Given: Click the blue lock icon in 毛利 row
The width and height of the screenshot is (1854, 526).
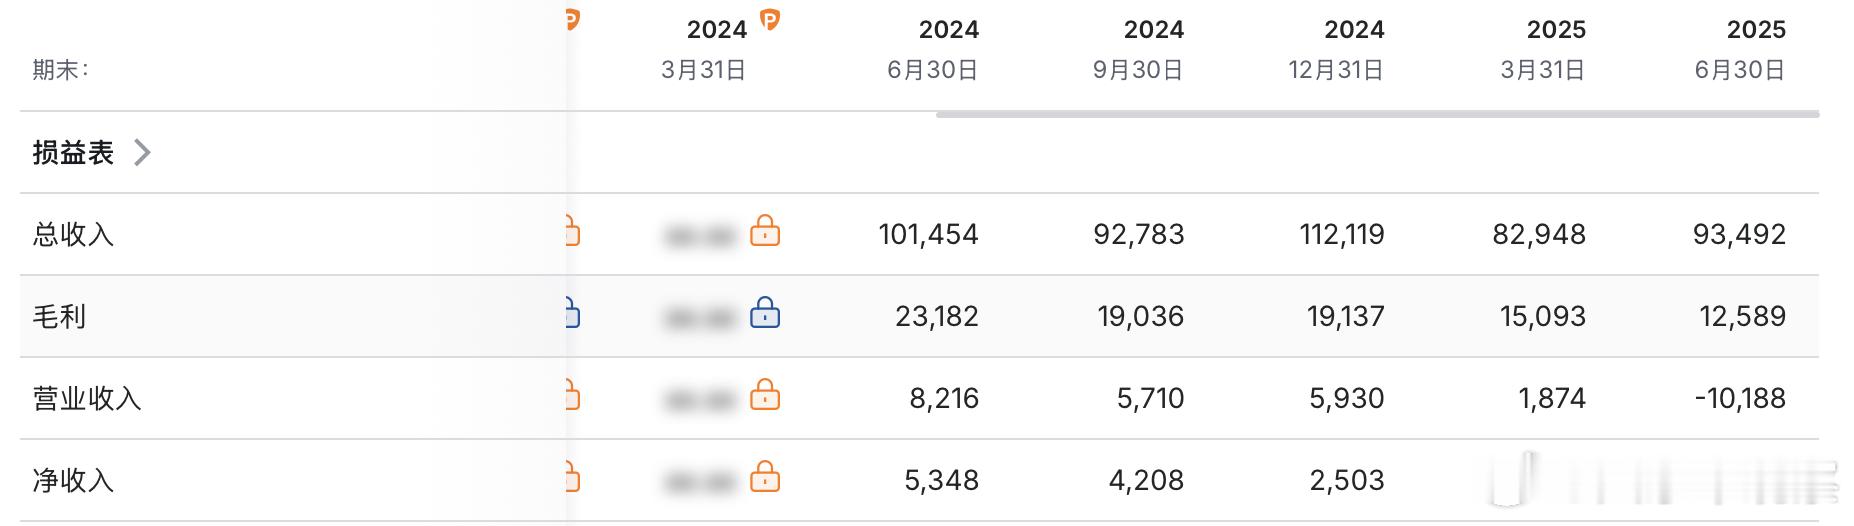Looking at the screenshot, I should (x=765, y=313).
